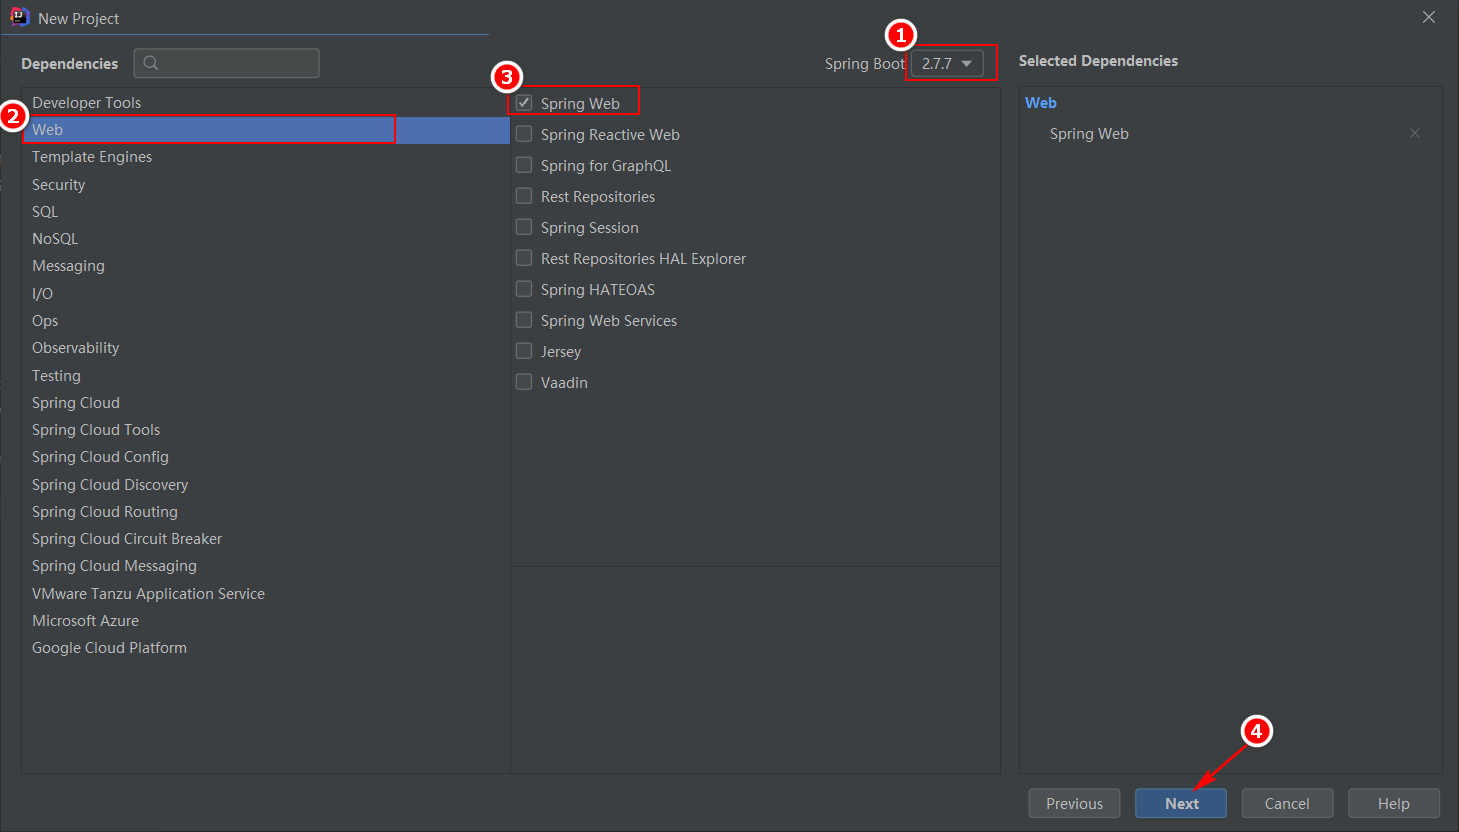Close the New Project dialog

1429,17
